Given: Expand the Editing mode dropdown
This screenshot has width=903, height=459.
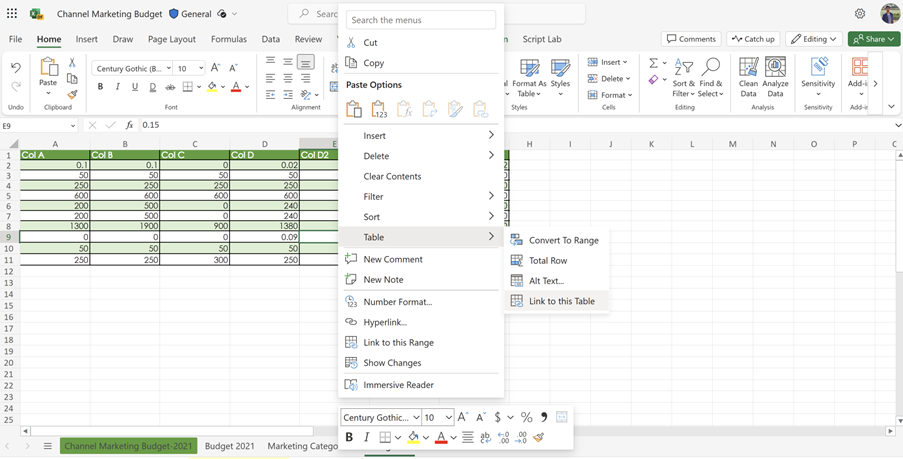Looking at the screenshot, I should tap(814, 39).
